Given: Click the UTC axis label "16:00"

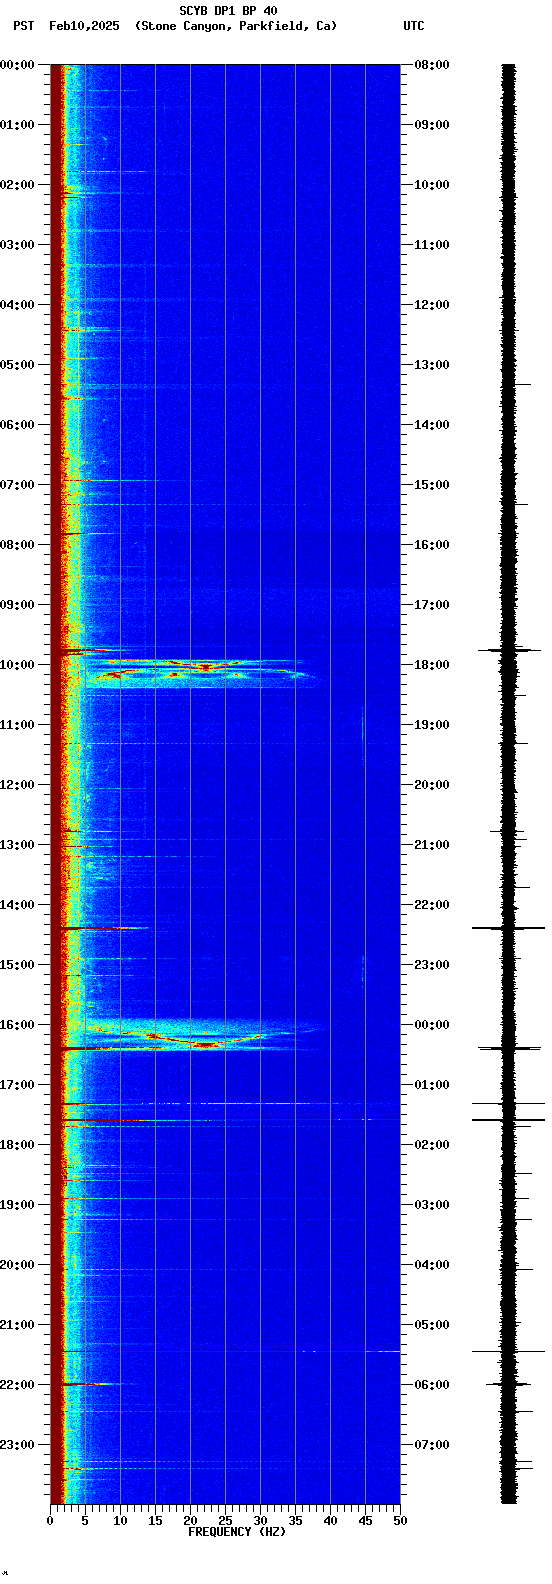Looking at the screenshot, I should click(432, 545).
